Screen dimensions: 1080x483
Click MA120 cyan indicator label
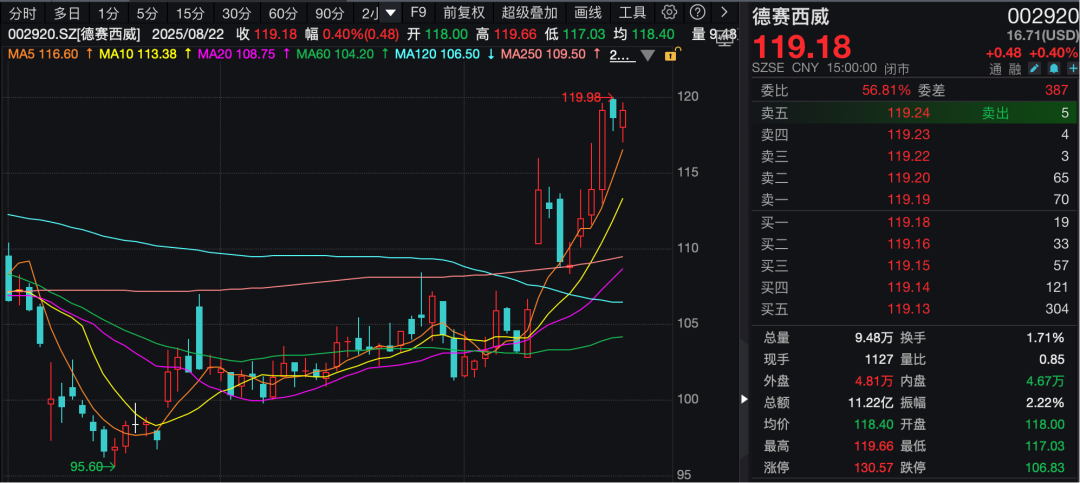[437, 54]
